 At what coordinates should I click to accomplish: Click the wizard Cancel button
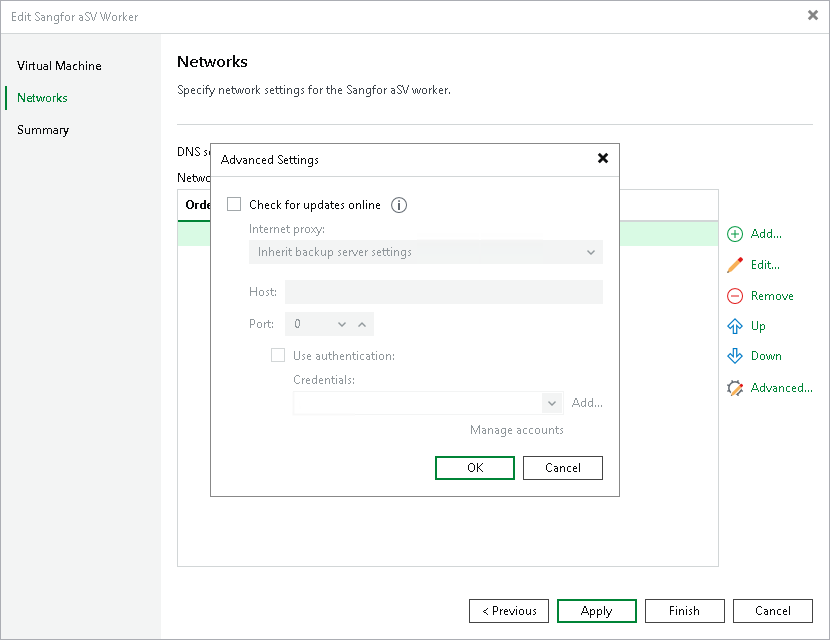(772, 611)
